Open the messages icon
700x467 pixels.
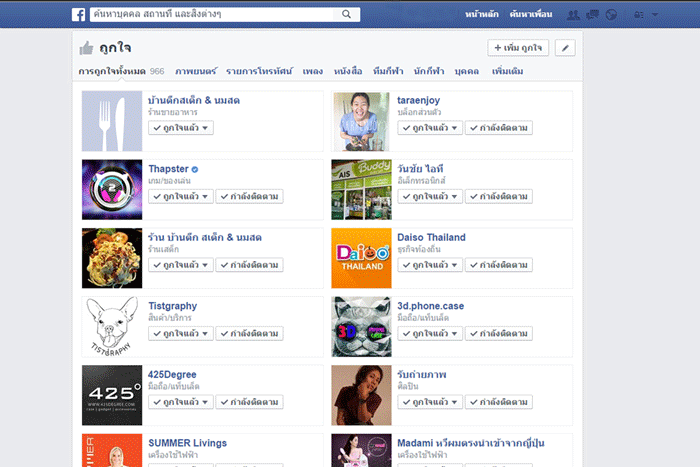[x=592, y=15]
